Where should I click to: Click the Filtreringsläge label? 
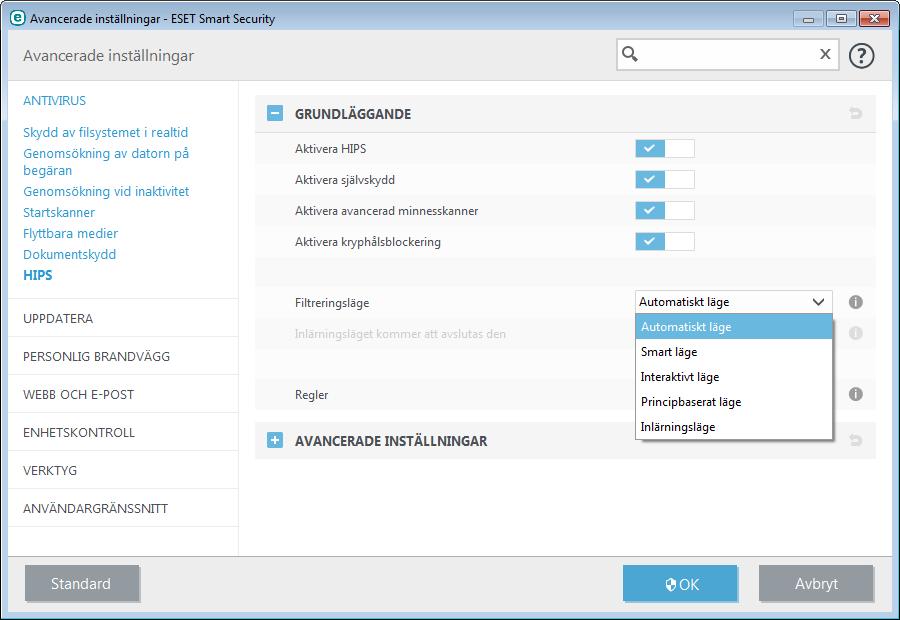click(x=332, y=303)
